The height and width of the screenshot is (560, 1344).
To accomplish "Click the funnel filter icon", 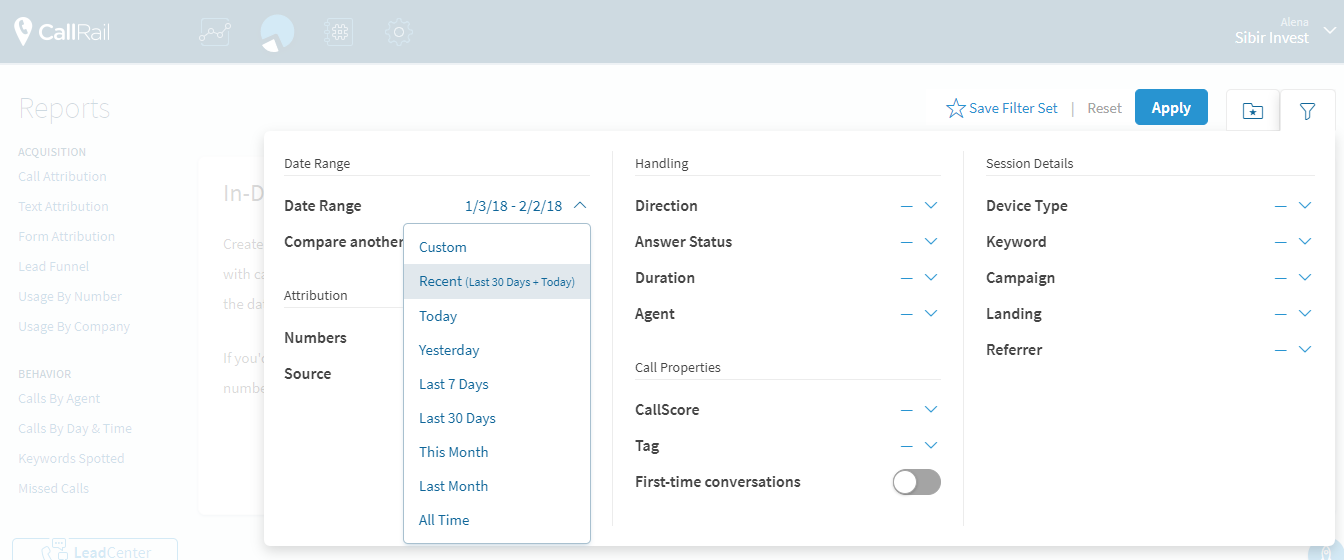I will click(1307, 111).
